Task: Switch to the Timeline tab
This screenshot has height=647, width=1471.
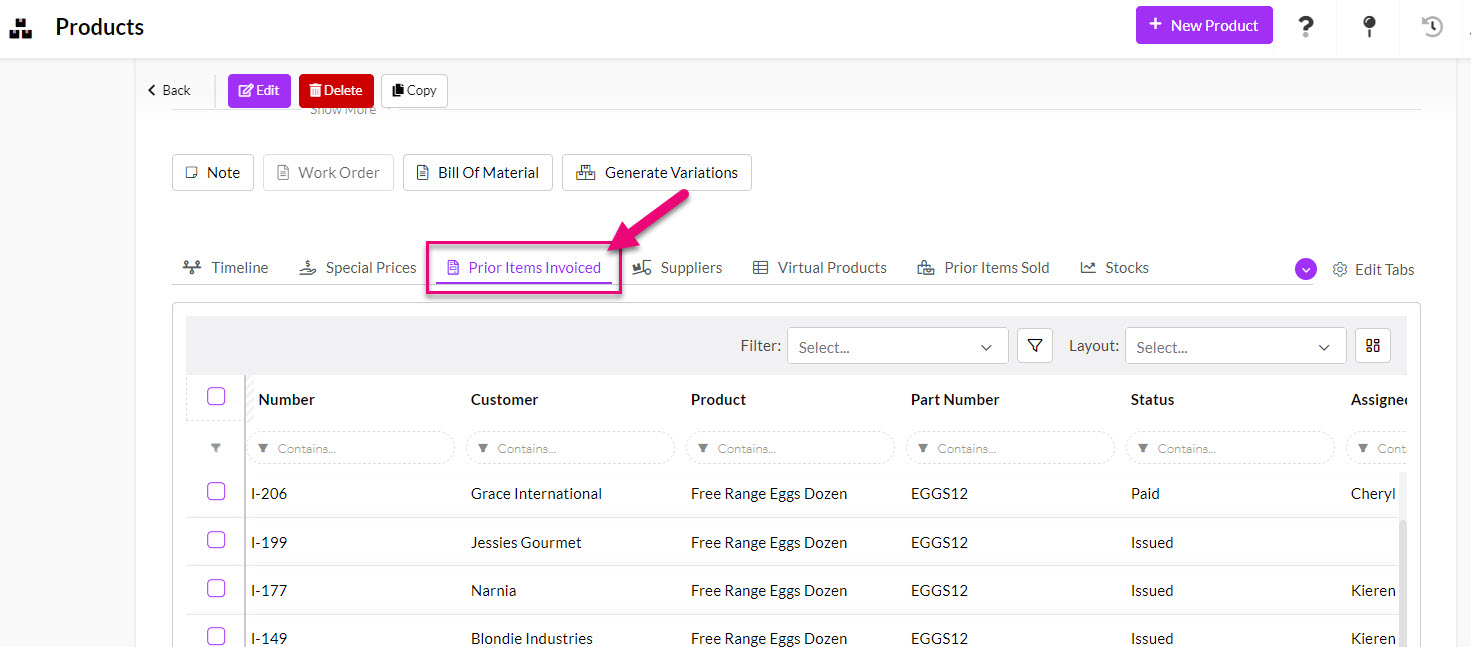Action: [226, 268]
